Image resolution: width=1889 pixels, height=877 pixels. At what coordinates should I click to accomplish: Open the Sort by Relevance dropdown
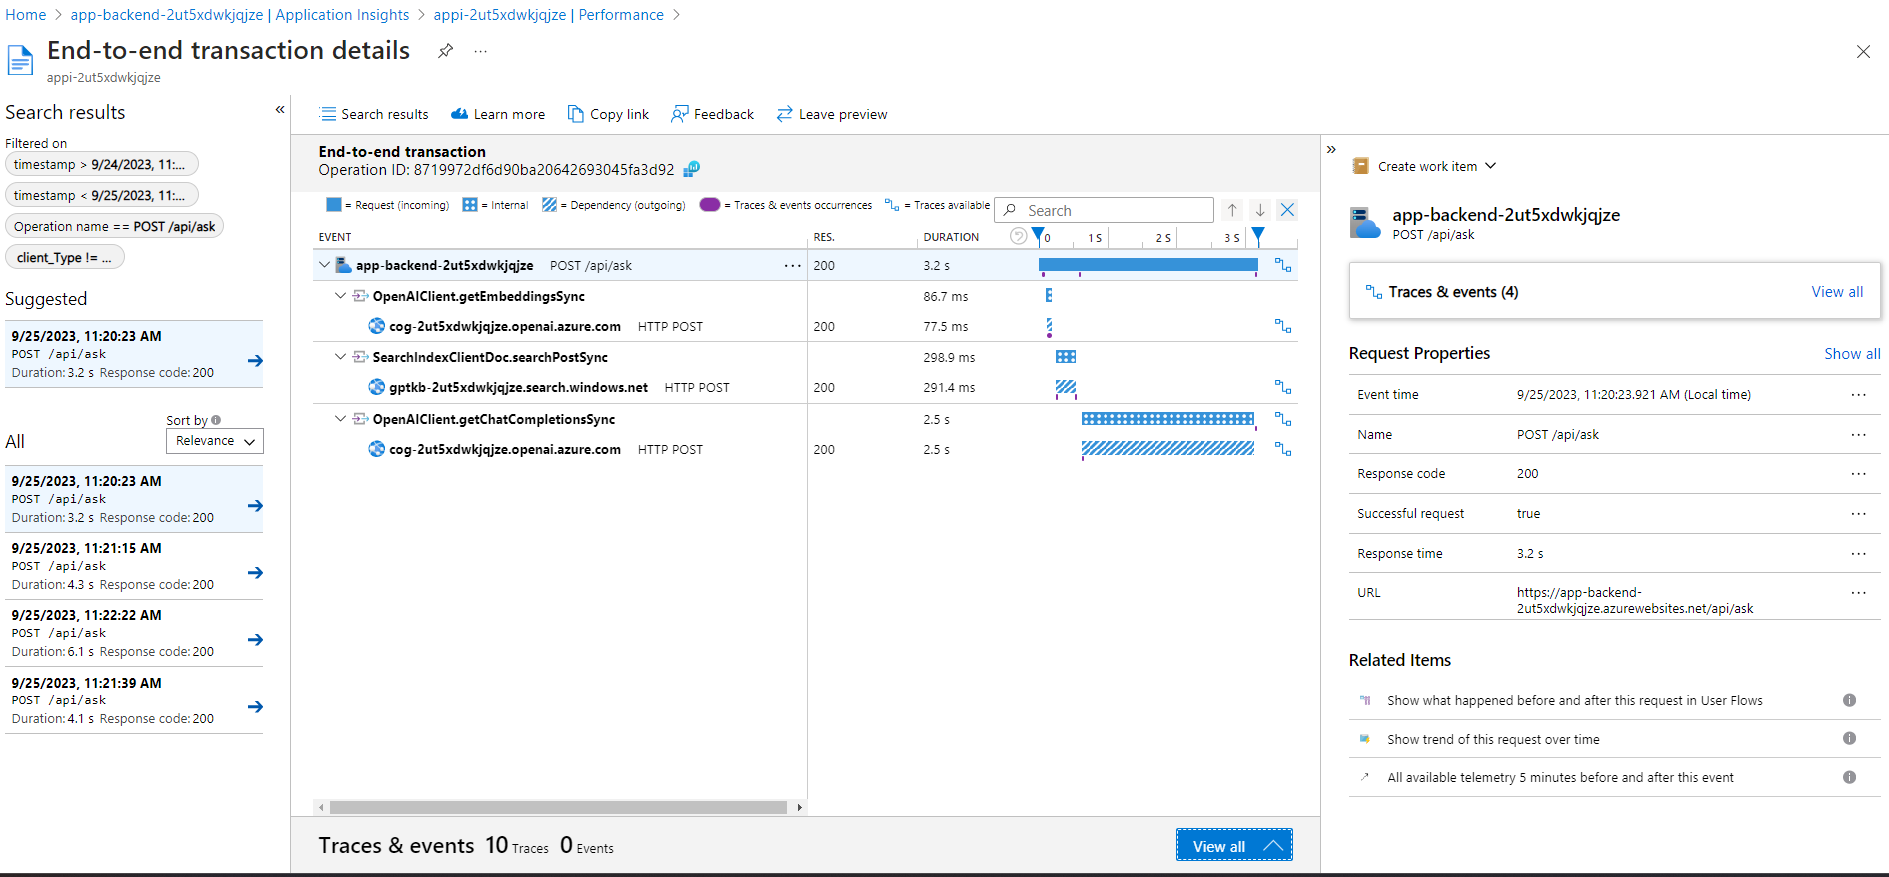click(215, 441)
